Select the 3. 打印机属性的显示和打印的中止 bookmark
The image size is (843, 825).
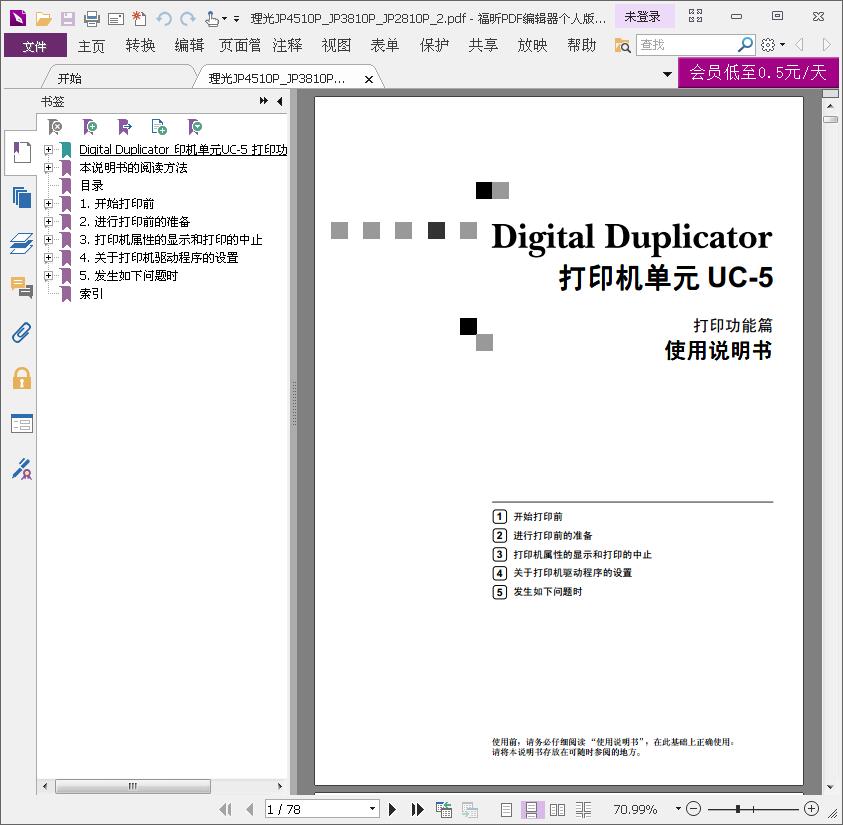click(x=171, y=240)
